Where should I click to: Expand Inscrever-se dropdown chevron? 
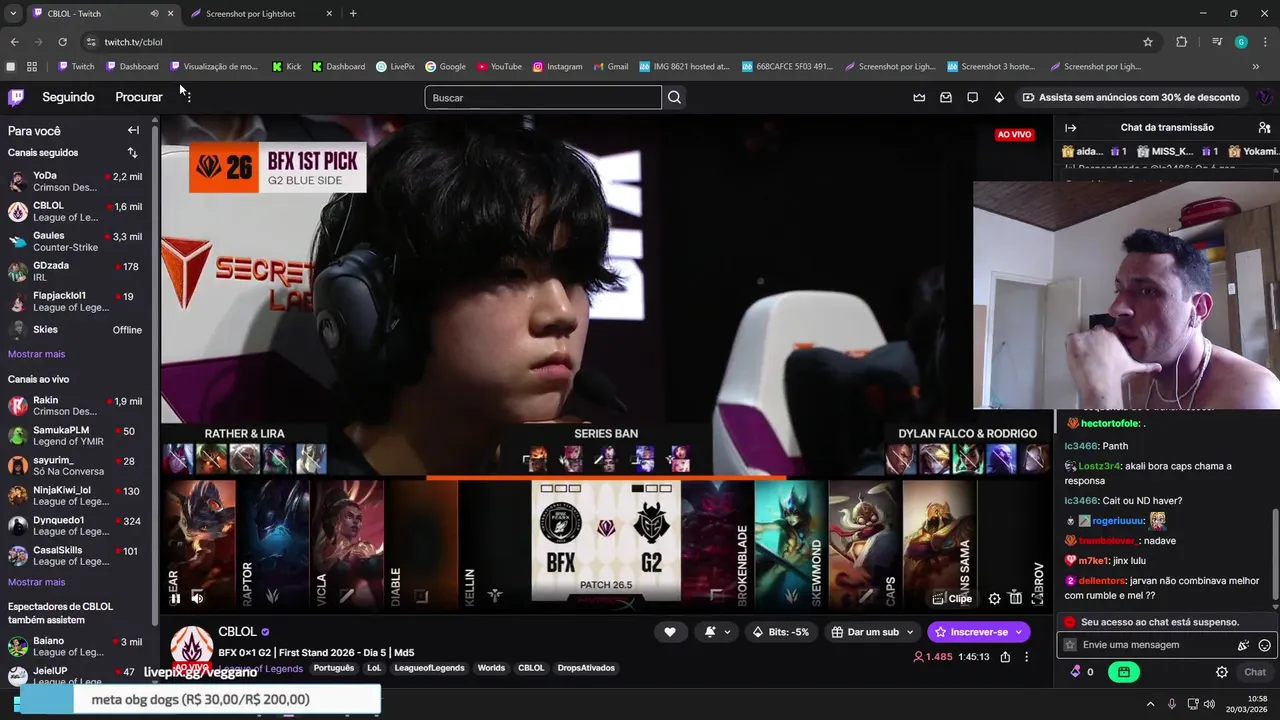[1019, 632]
